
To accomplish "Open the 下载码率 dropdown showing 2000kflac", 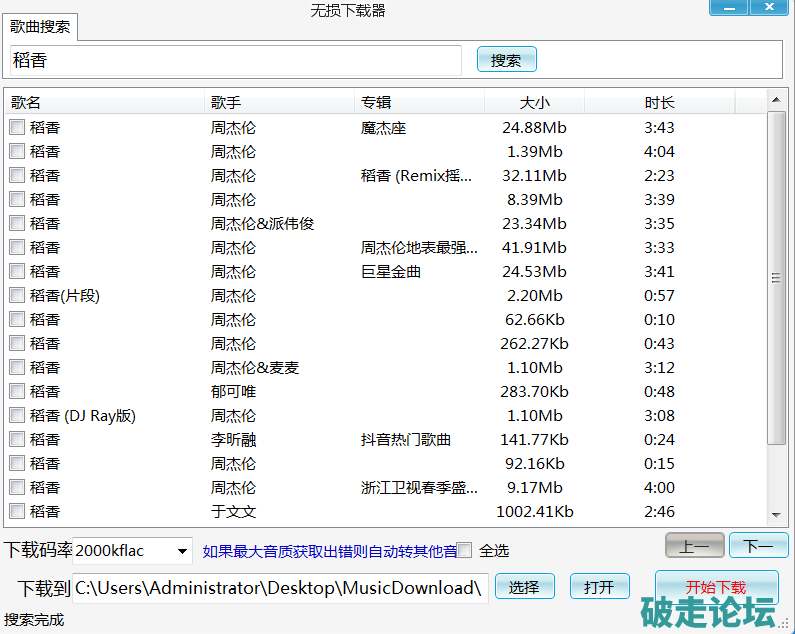I will coord(182,550).
